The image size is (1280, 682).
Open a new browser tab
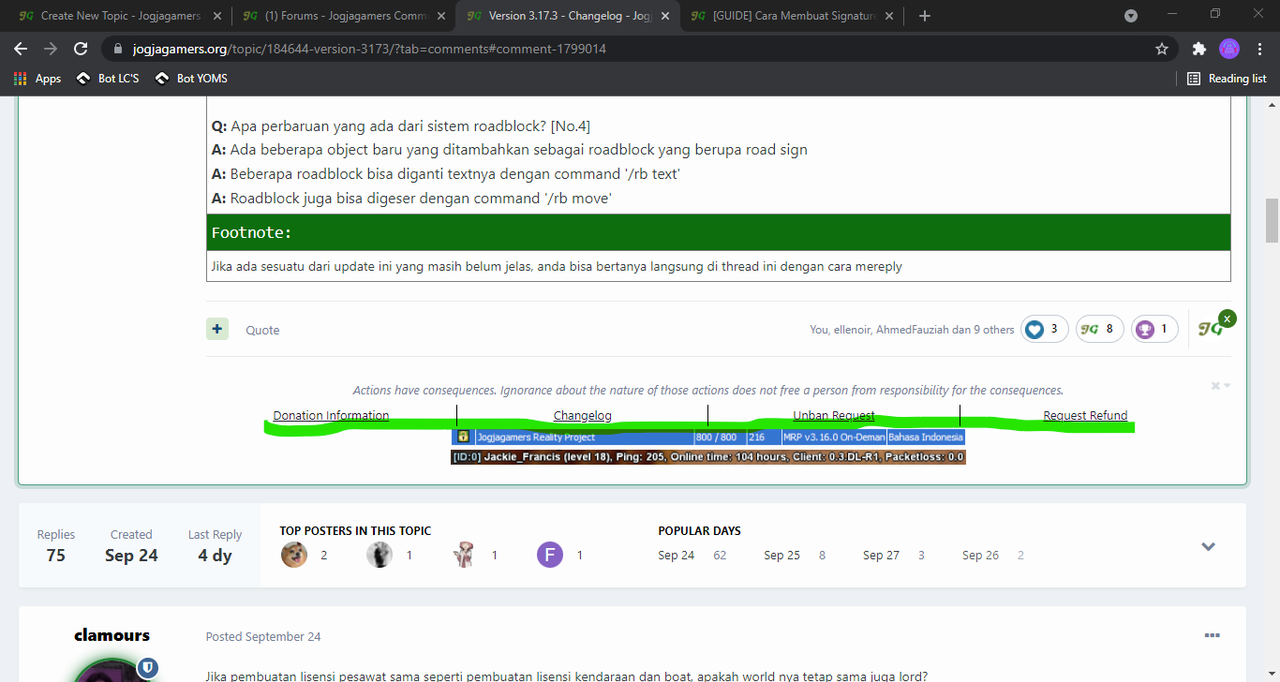(925, 16)
